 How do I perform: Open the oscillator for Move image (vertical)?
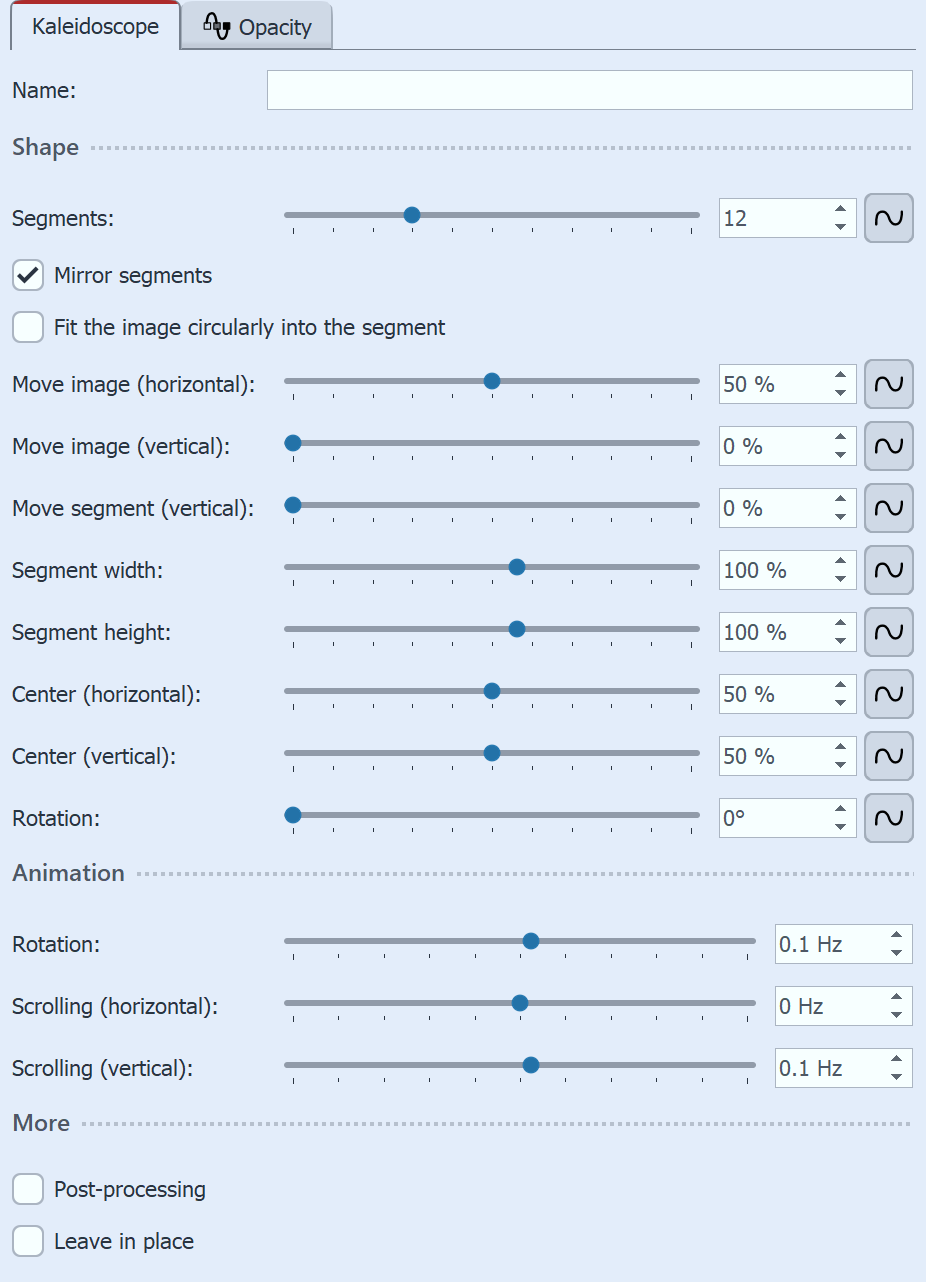point(888,446)
